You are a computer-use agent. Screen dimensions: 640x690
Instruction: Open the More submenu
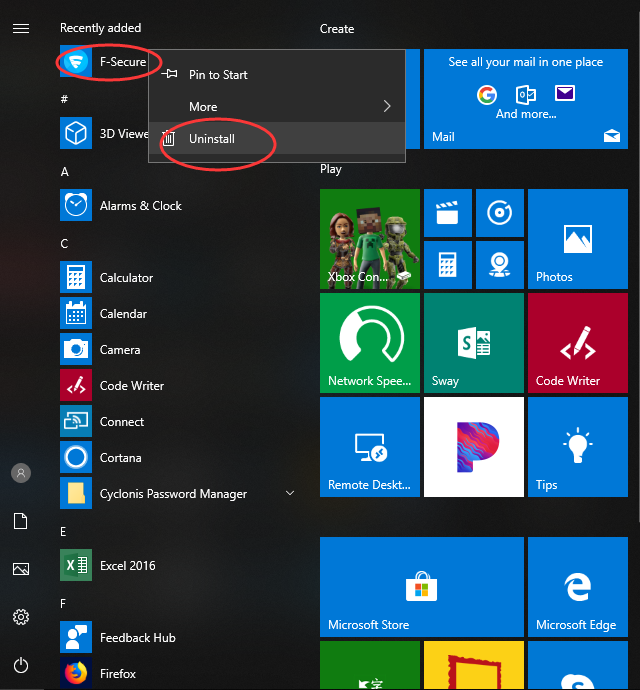pyautogui.click(x=277, y=106)
